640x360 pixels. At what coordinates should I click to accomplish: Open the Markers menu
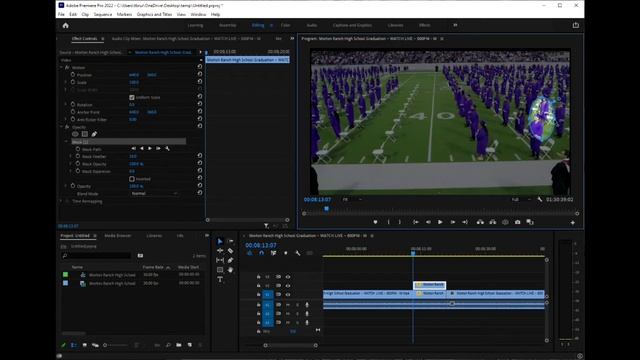click(124, 14)
